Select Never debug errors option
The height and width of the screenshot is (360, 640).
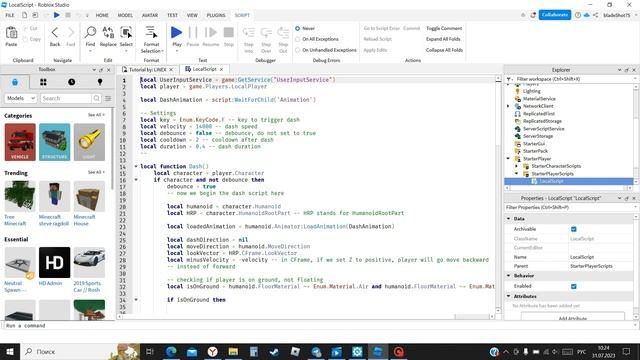pyautogui.click(x=298, y=28)
